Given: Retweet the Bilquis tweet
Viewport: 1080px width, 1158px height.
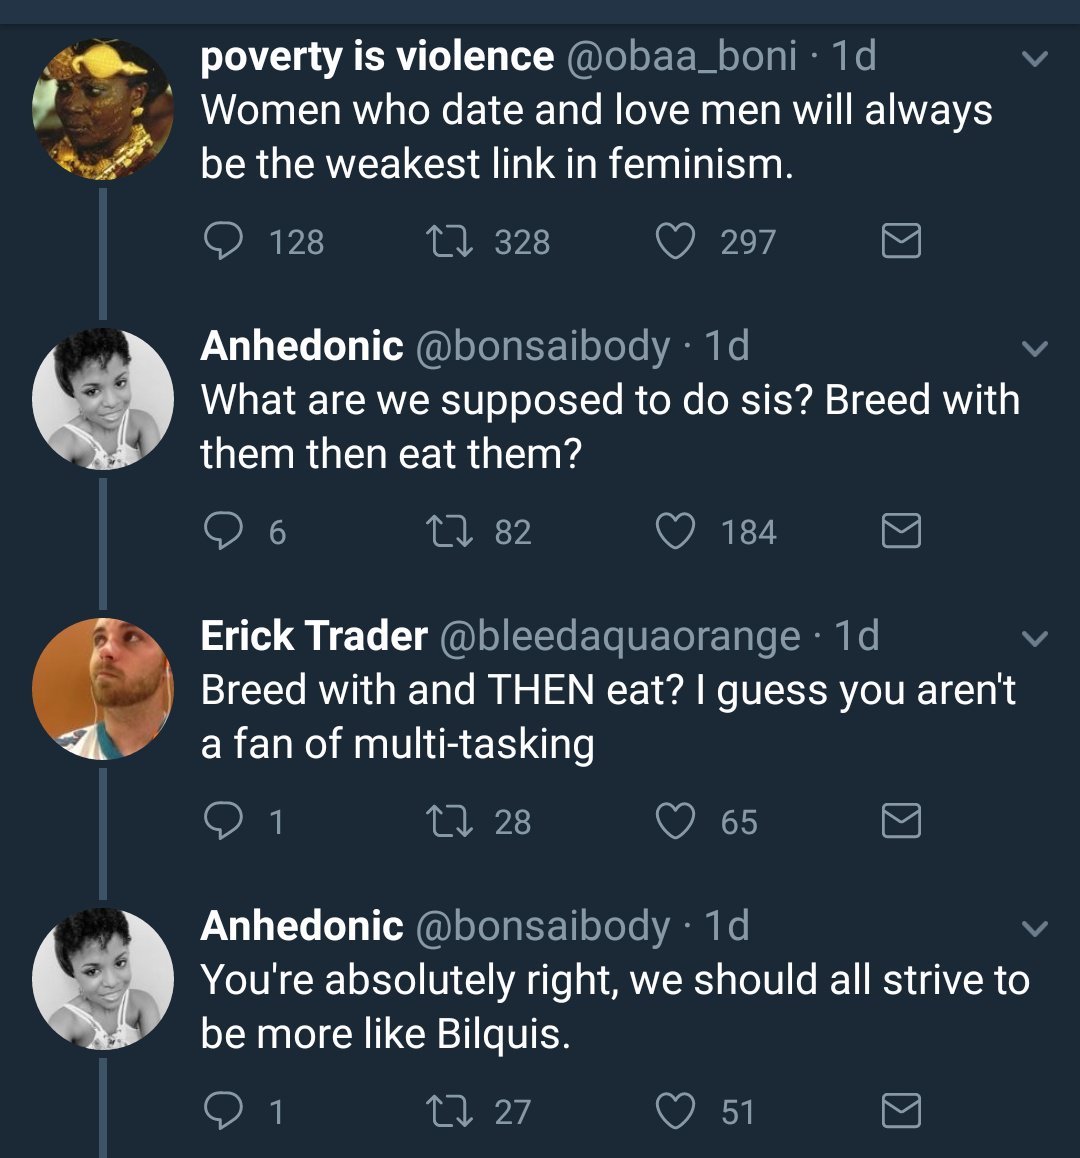Looking at the screenshot, I should (445, 1111).
